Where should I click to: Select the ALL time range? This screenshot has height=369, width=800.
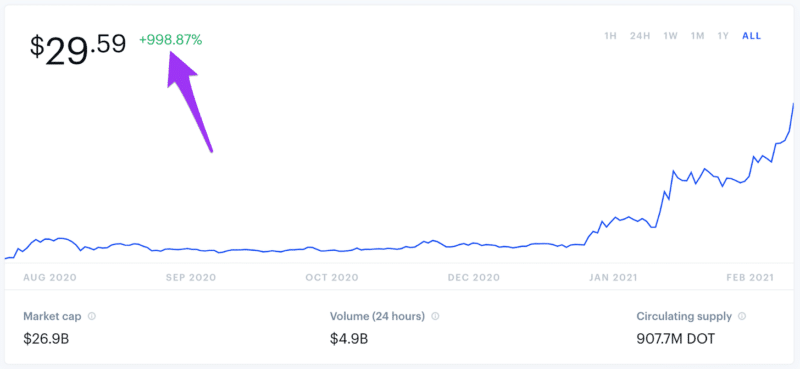pyautogui.click(x=752, y=36)
